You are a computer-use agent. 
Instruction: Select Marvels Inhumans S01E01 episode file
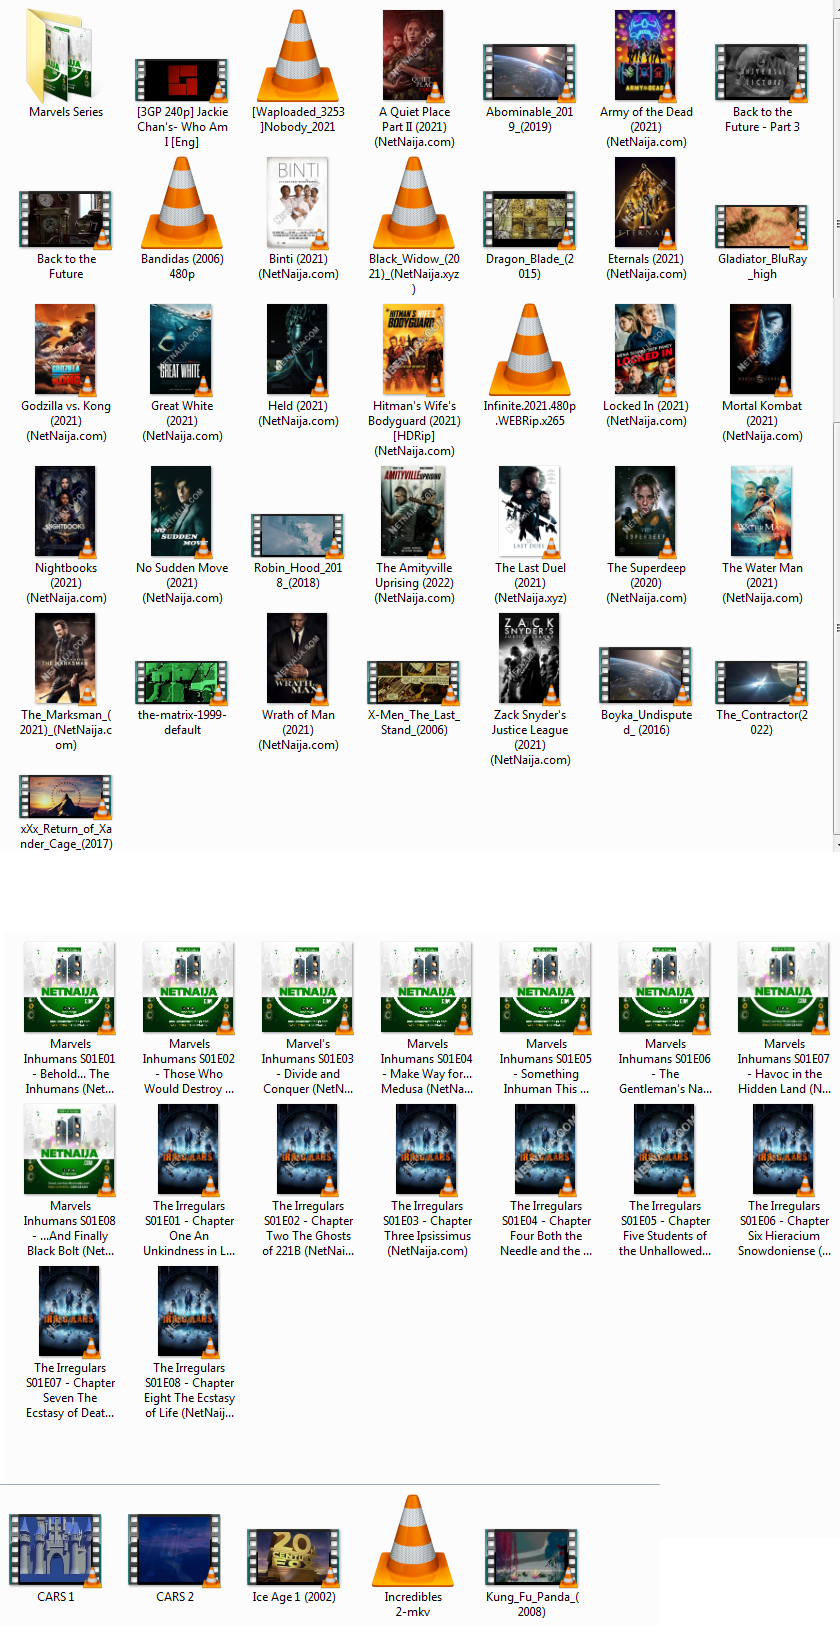(x=70, y=987)
